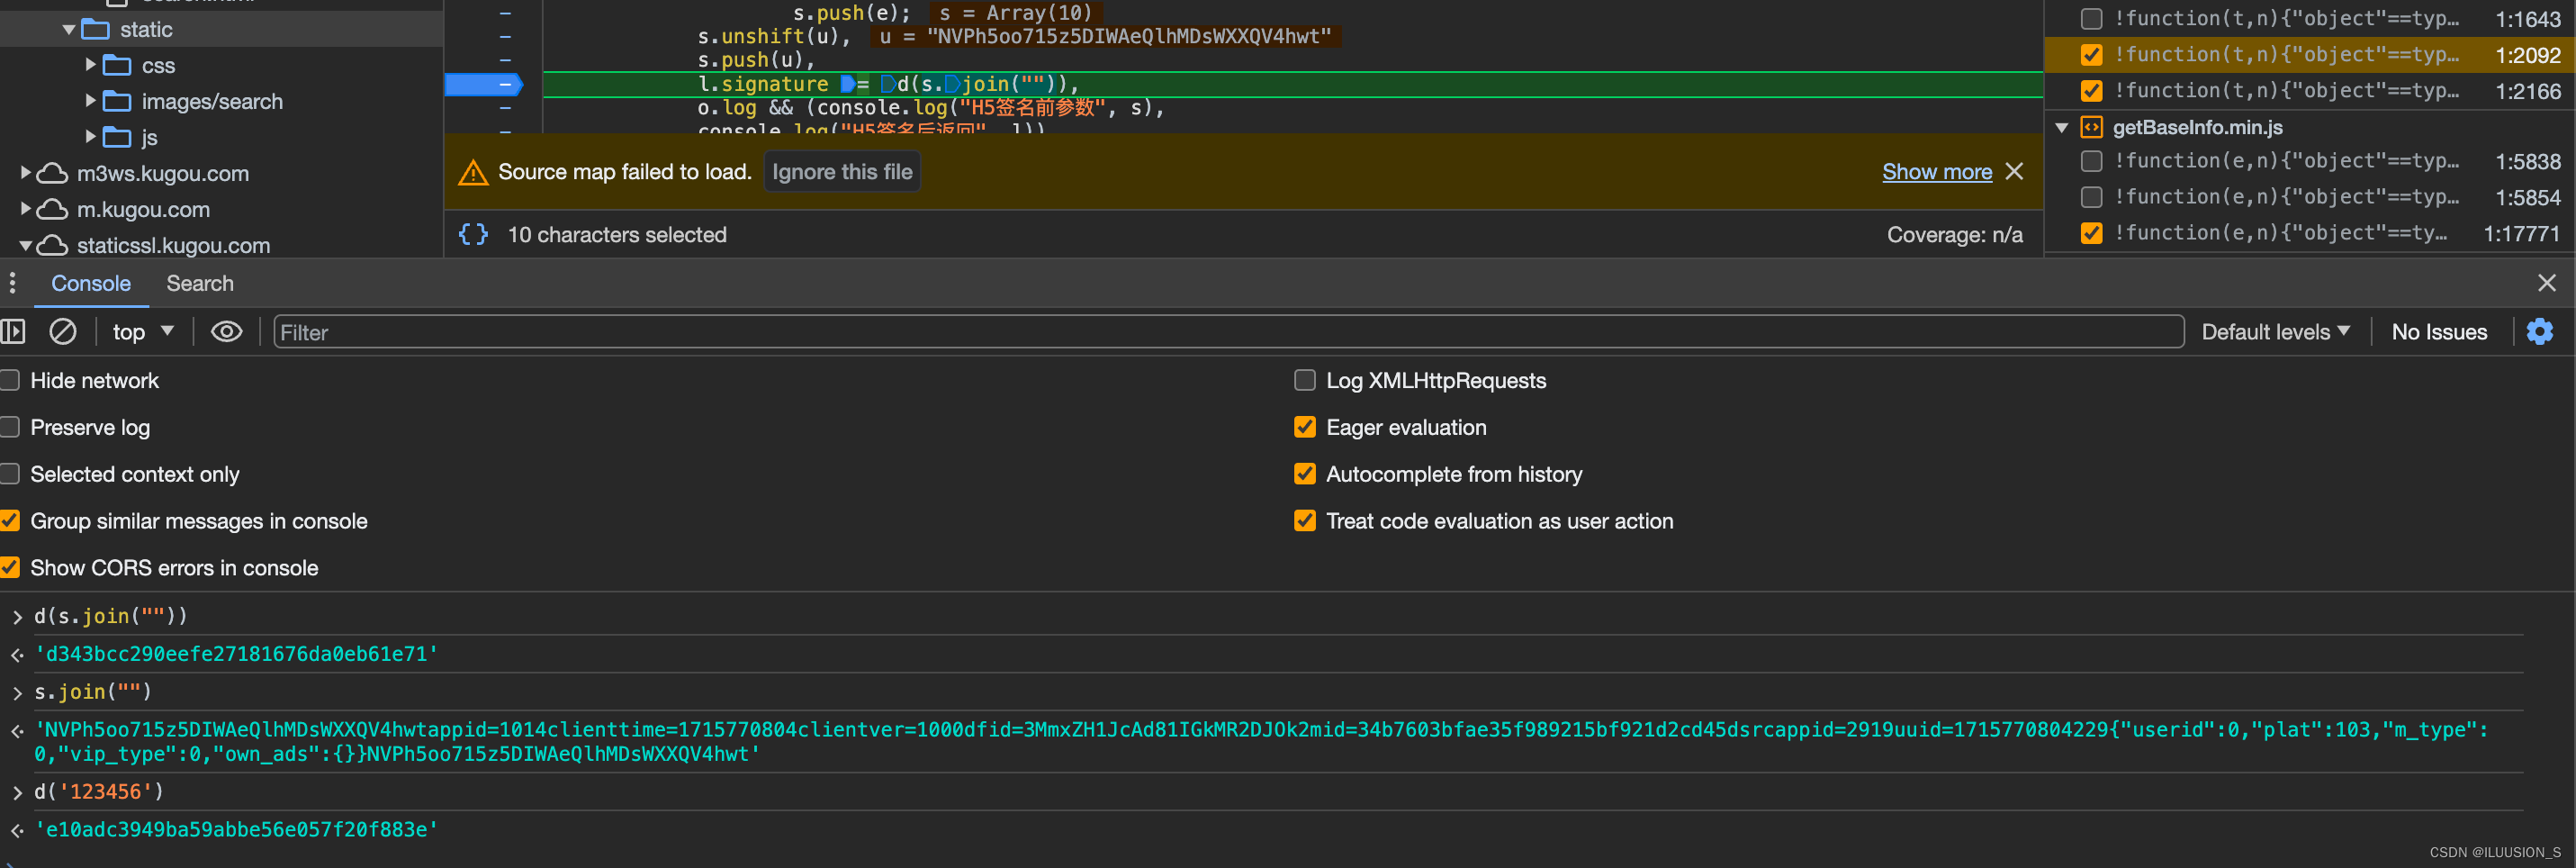Toggle the console sidebar panel

pyautogui.click(x=13, y=332)
